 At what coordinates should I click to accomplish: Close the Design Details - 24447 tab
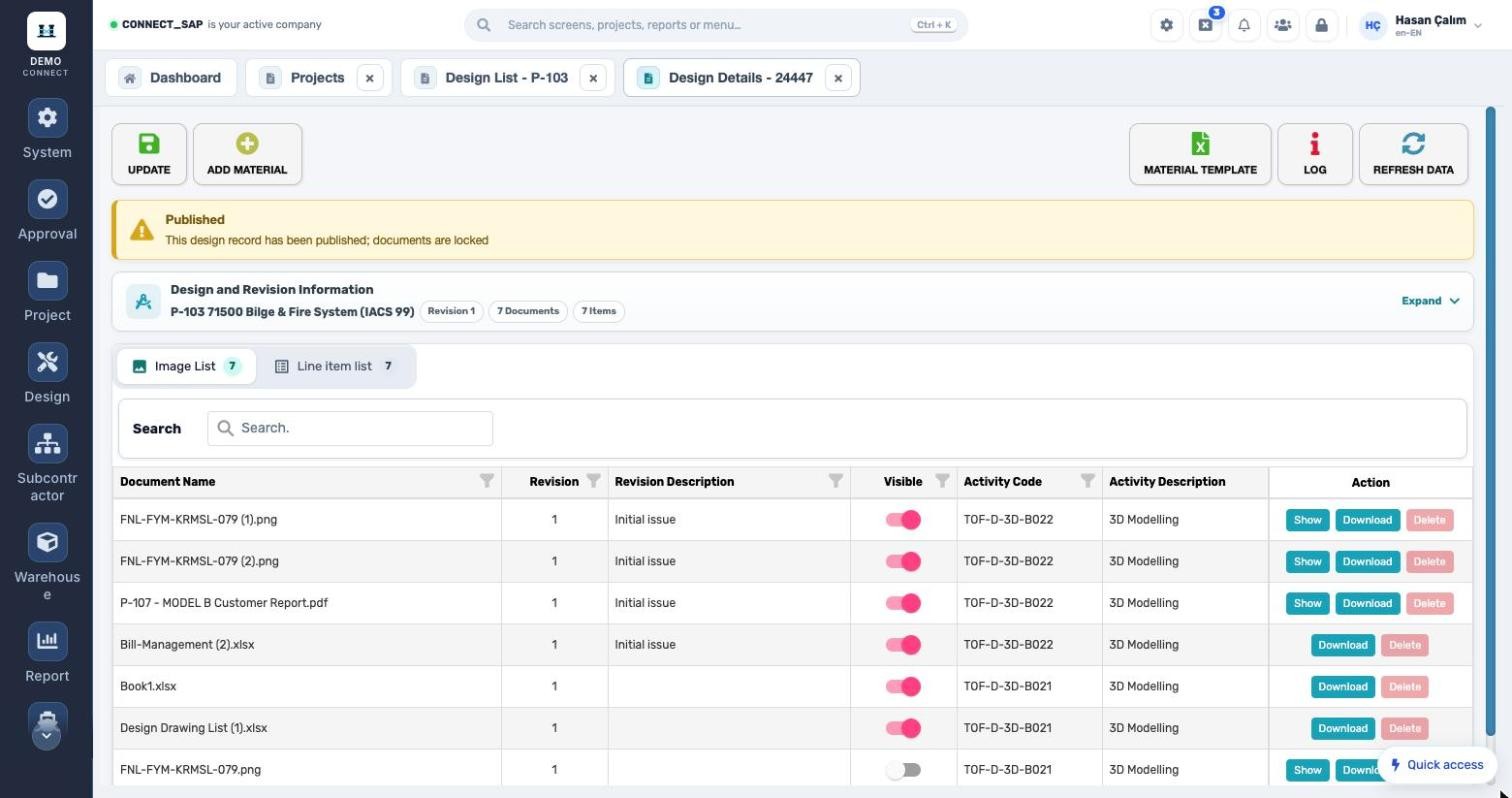(x=838, y=78)
